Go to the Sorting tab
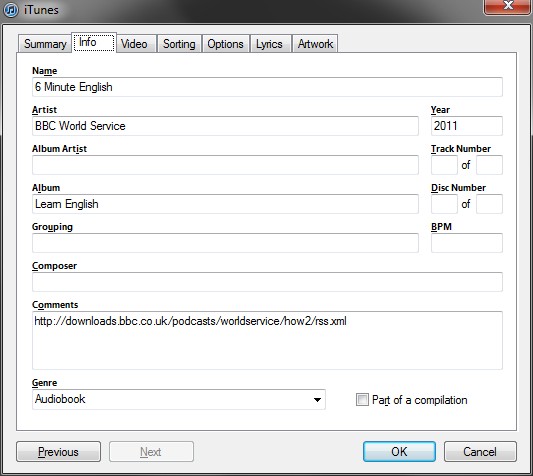 (x=179, y=44)
